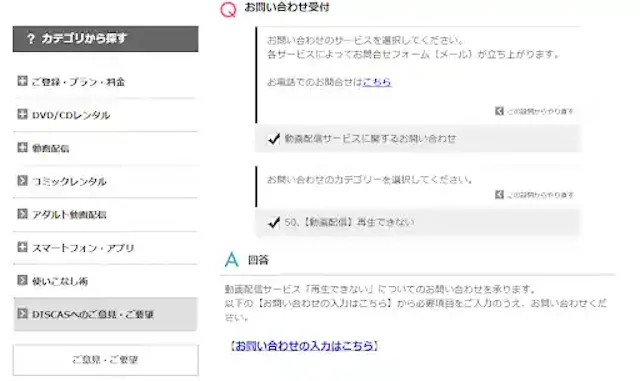This screenshot has height=381, width=640.
Task: Open 使いこなし術 category
Action: 60,281
